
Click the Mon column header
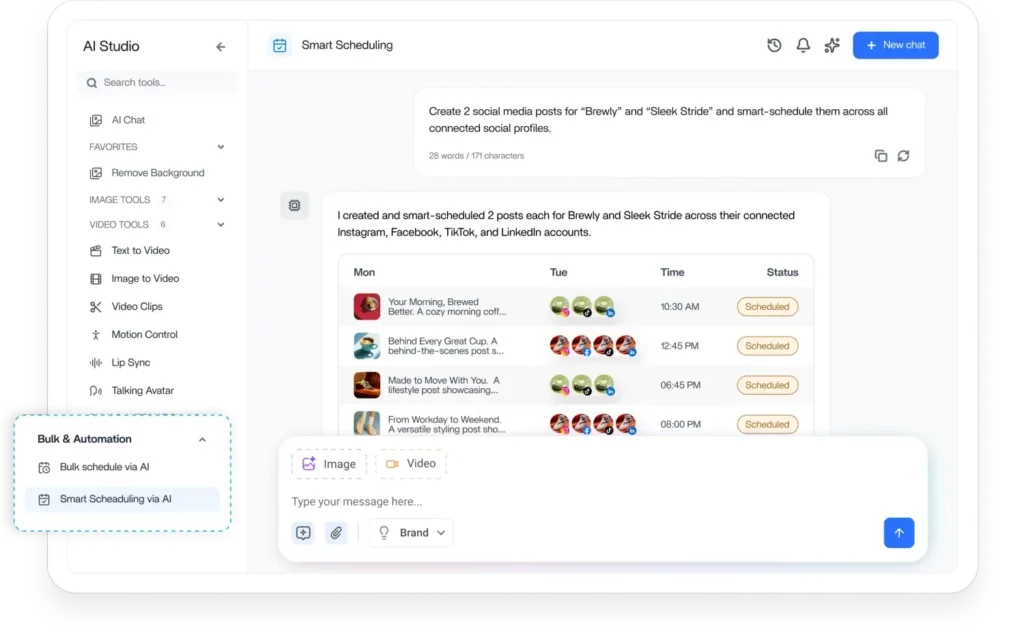point(364,272)
